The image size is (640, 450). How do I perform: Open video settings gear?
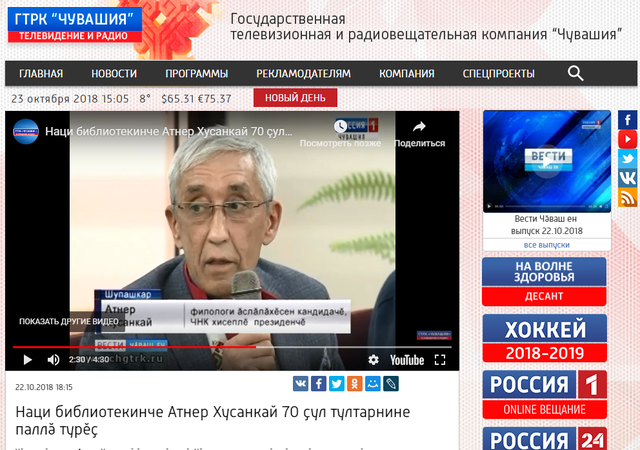(373, 360)
